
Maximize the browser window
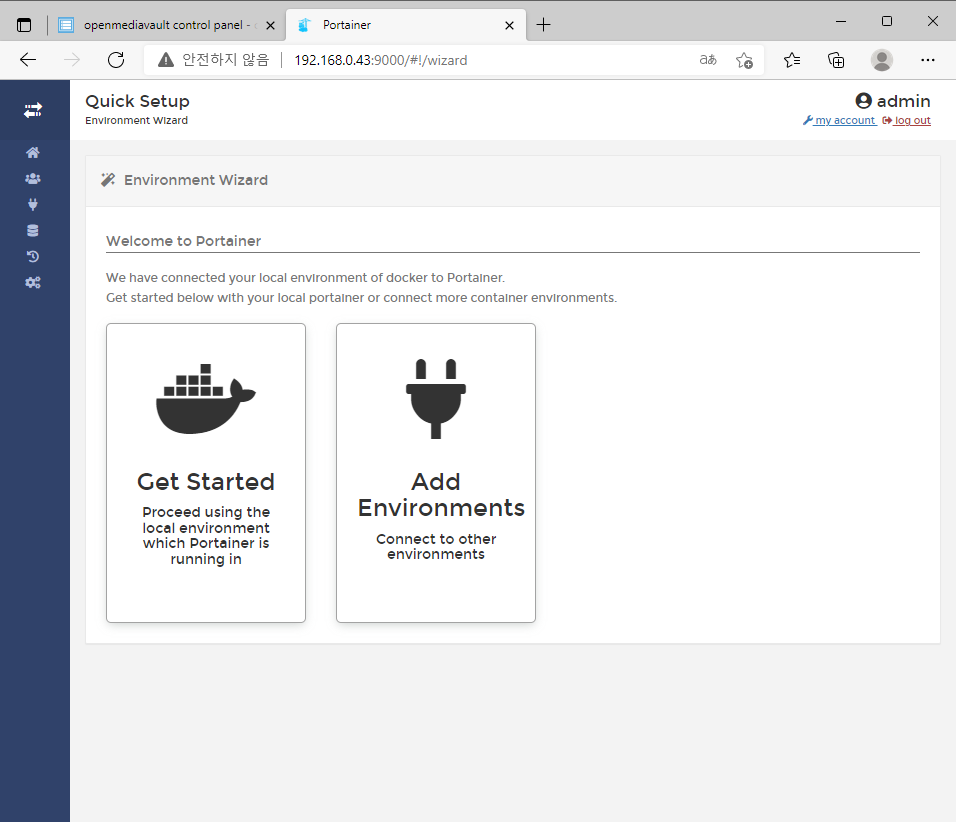tap(887, 21)
